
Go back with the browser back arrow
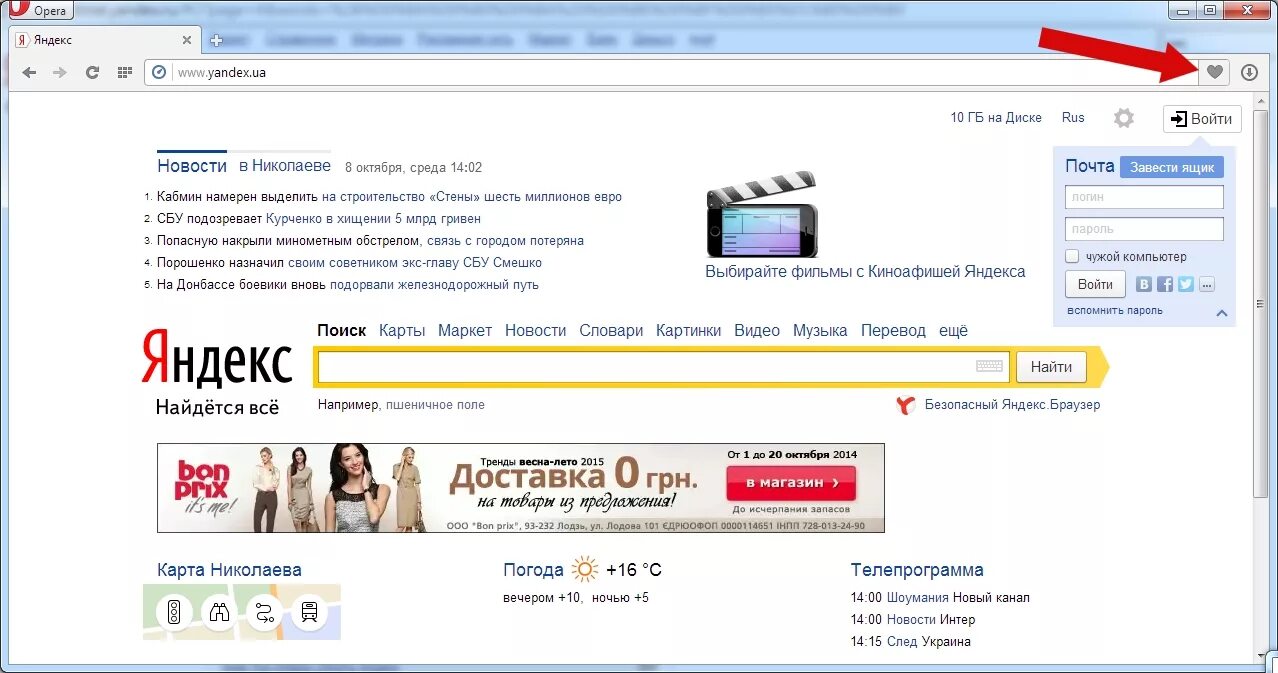click(29, 72)
